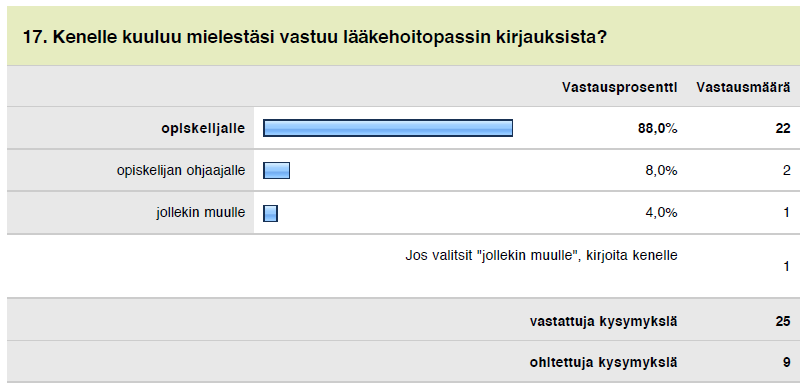Select the Vastausmäärä column header
The width and height of the screenshot is (810, 389).
[x=743, y=87]
